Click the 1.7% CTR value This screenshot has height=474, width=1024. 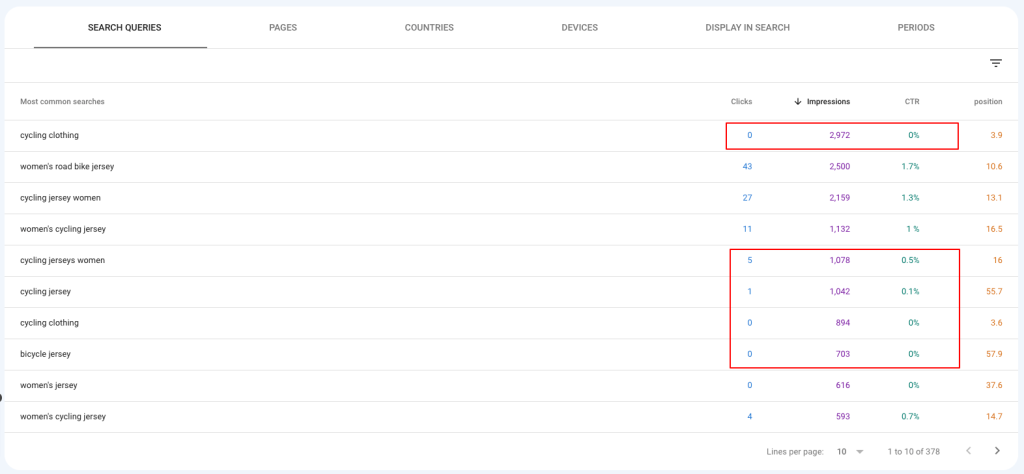911,166
